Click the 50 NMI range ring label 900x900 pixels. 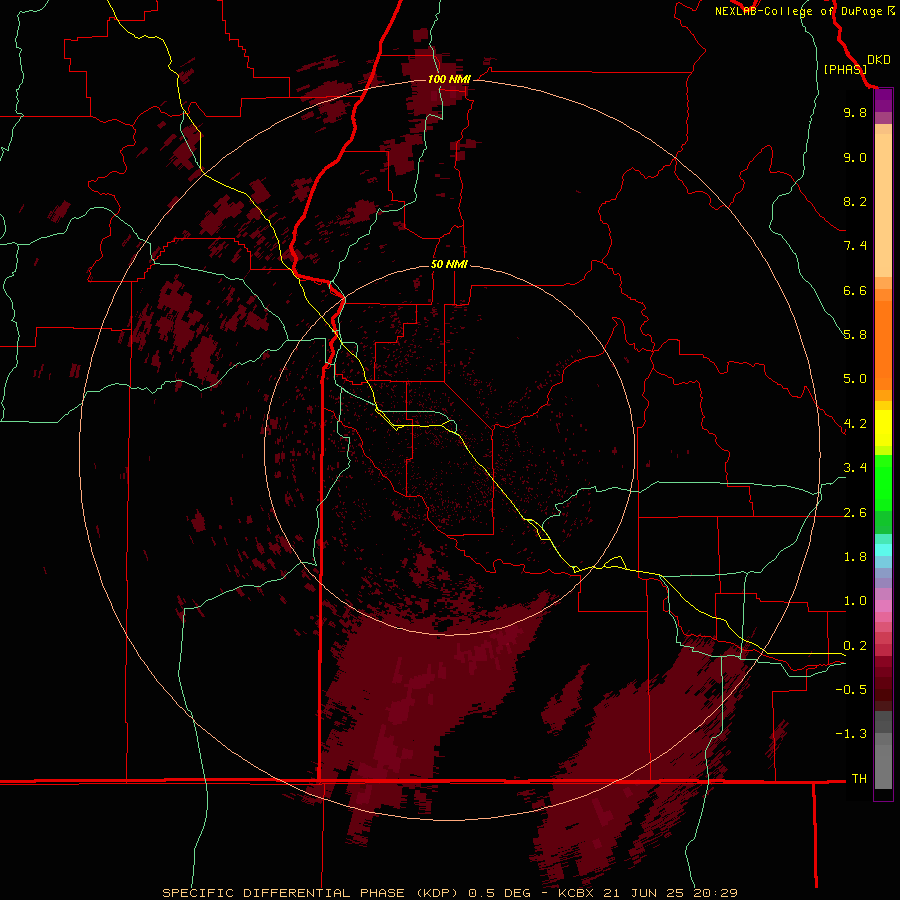click(x=449, y=264)
